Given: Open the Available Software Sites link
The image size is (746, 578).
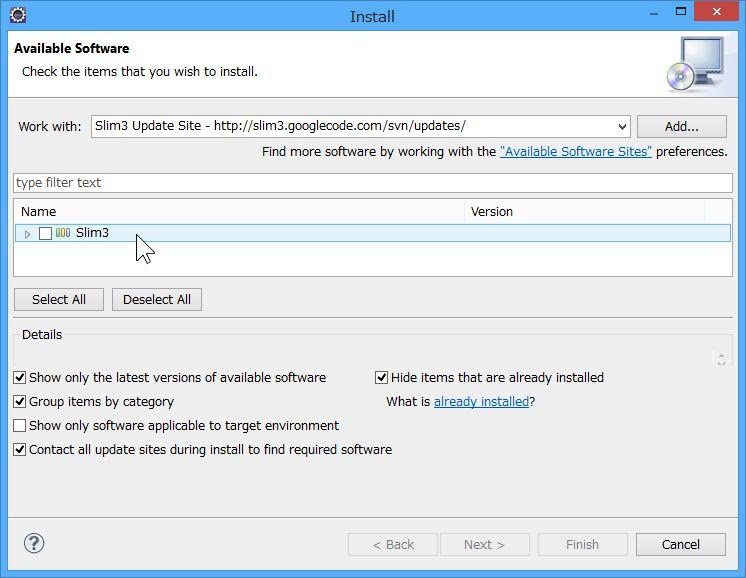Looking at the screenshot, I should click(575, 152).
